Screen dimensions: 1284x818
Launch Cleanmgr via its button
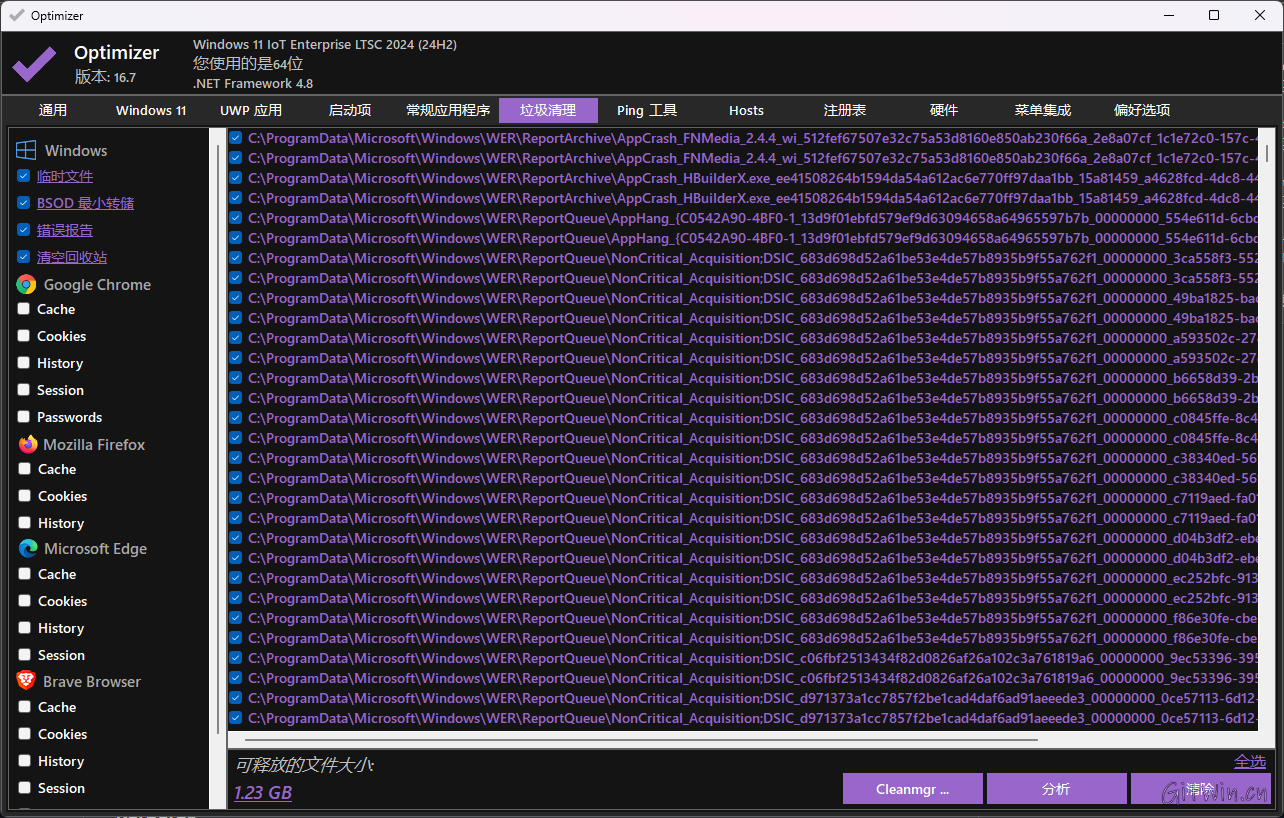pos(912,788)
